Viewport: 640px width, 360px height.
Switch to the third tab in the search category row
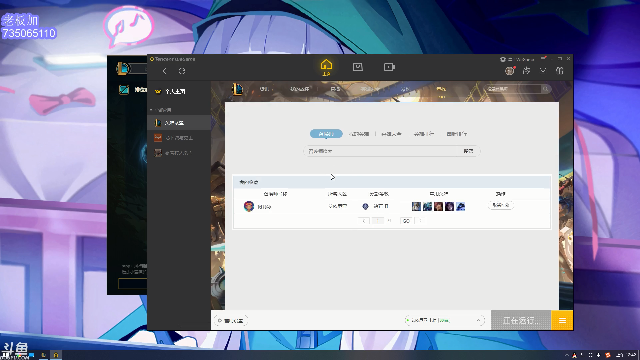pyautogui.click(x=391, y=134)
